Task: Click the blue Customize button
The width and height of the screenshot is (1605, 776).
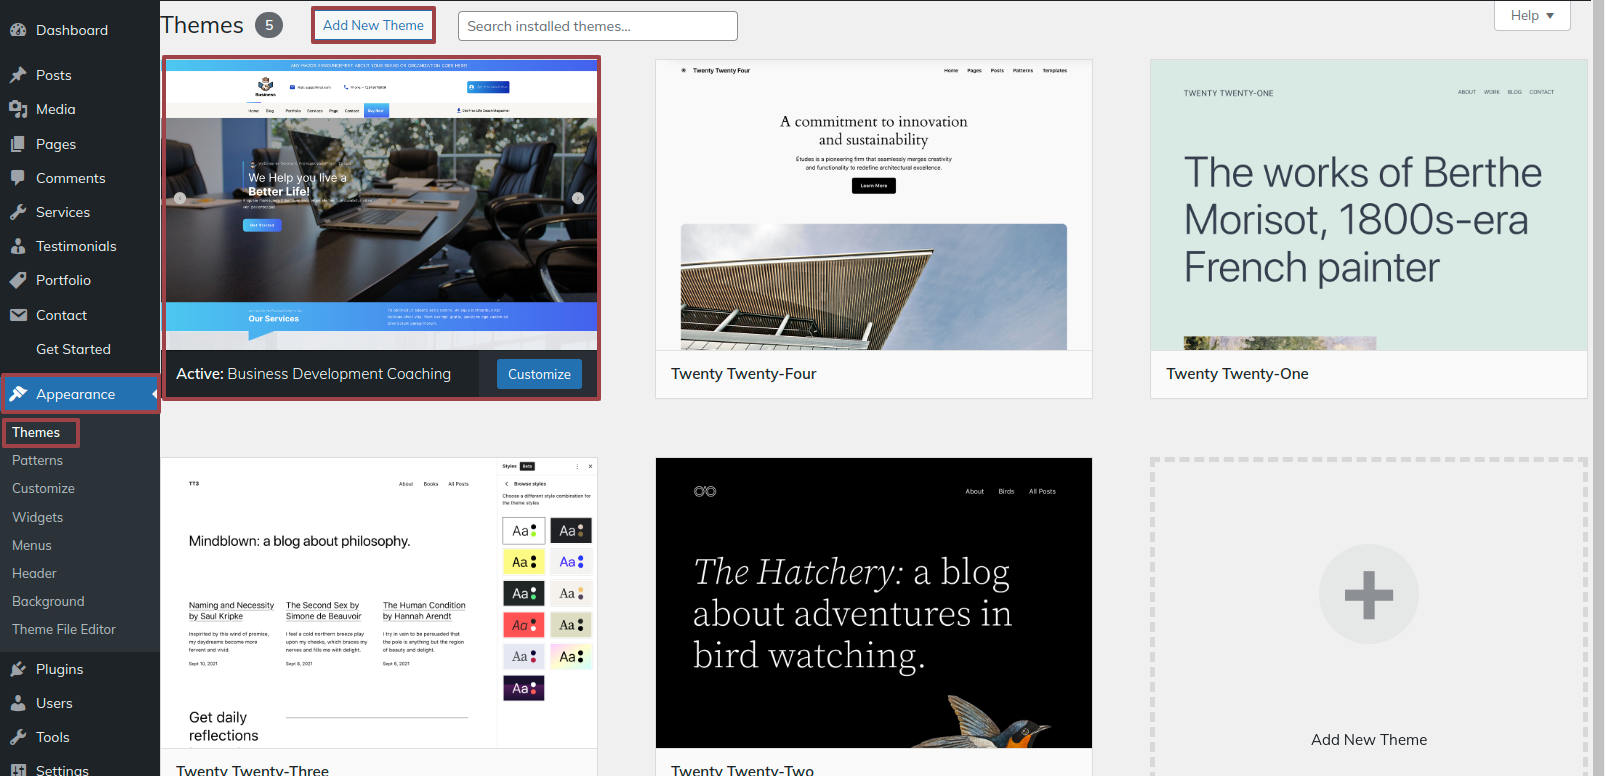Action: coord(539,374)
